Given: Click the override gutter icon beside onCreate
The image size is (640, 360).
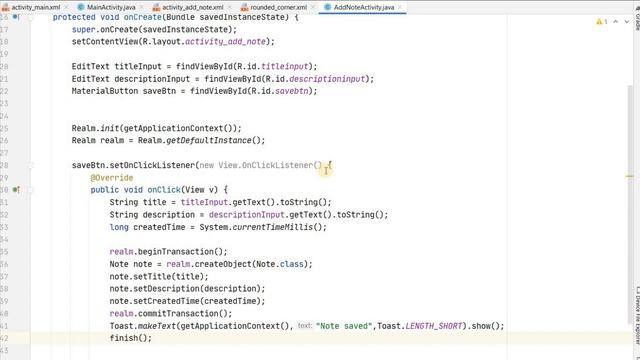Looking at the screenshot, I should click(16, 17).
